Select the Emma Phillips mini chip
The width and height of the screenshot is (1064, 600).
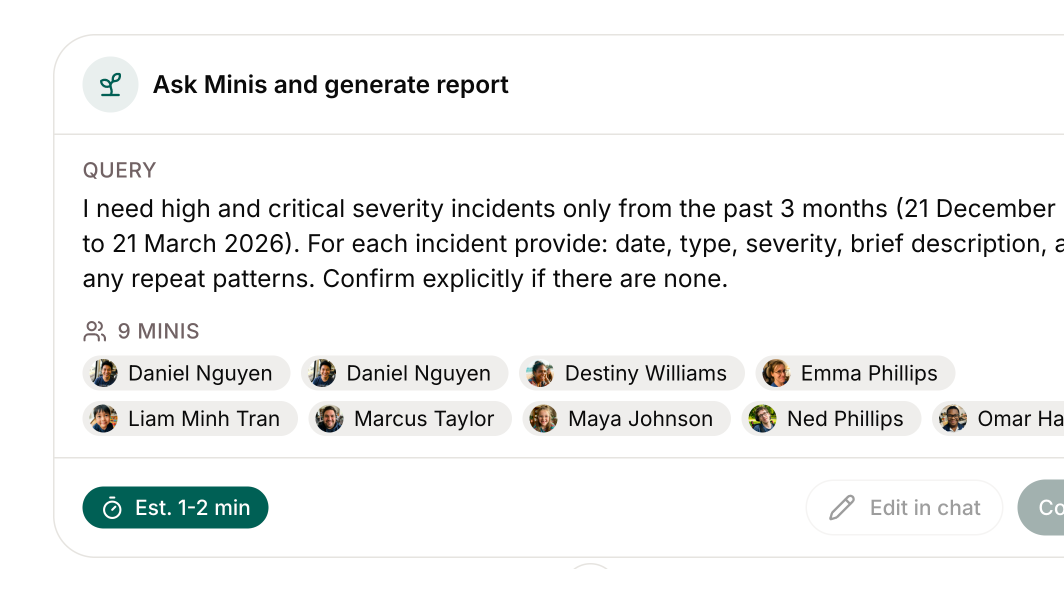pos(855,373)
